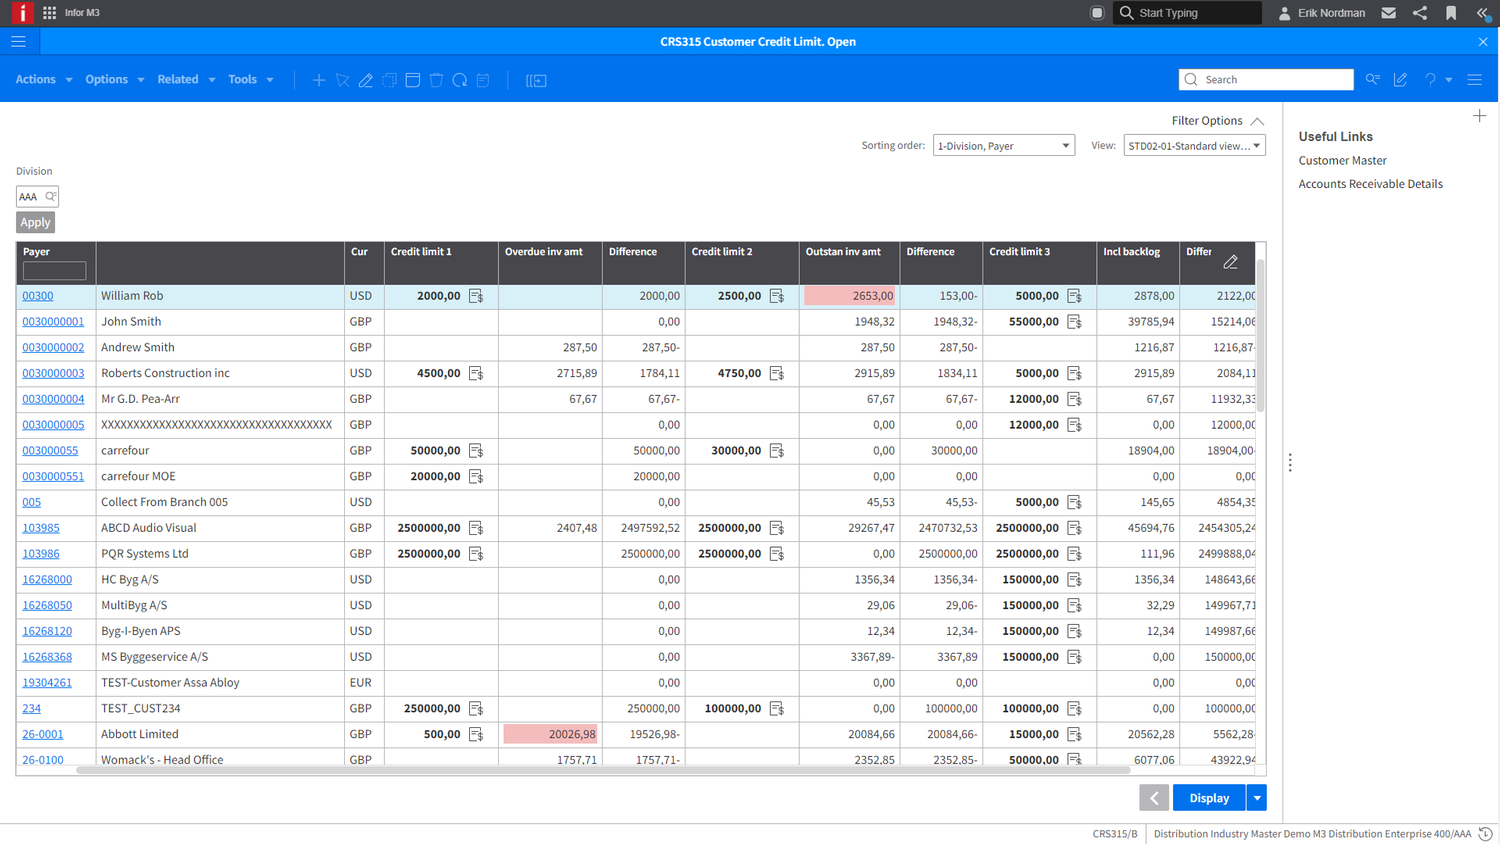Click the credit limit currency icon for carrefour
This screenshot has width=1500, height=844.
pyautogui.click(x=477, y=450)
